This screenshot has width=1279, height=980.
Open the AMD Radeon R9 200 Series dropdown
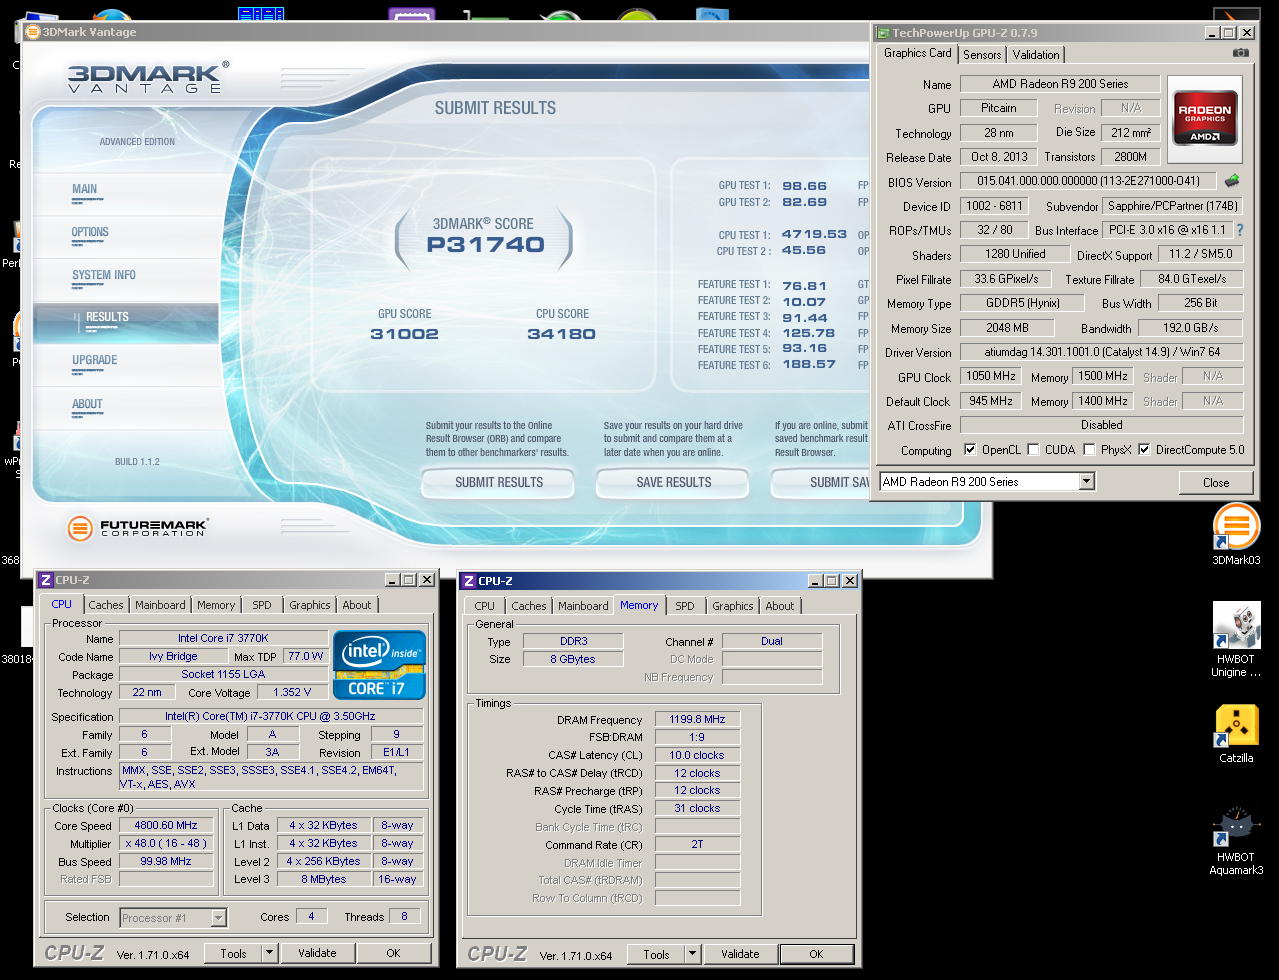[x=1087, y=482]
